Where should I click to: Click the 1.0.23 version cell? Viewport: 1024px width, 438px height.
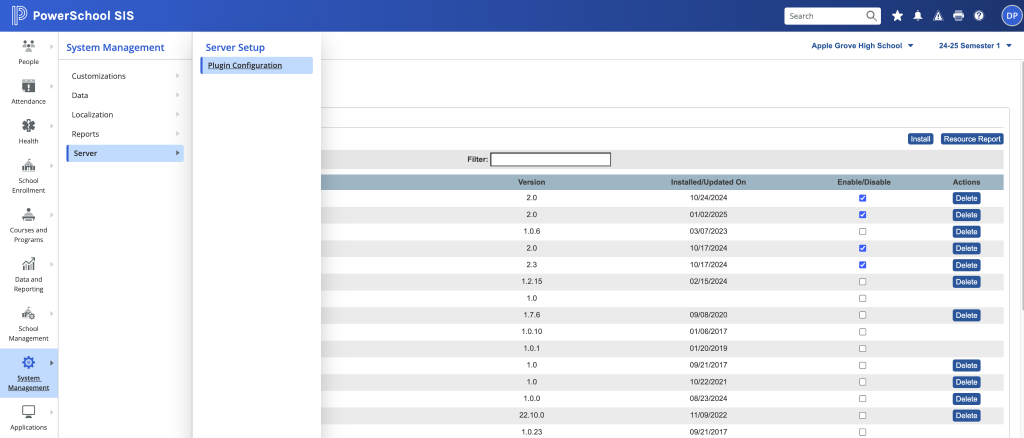click(x=532, y=431)
